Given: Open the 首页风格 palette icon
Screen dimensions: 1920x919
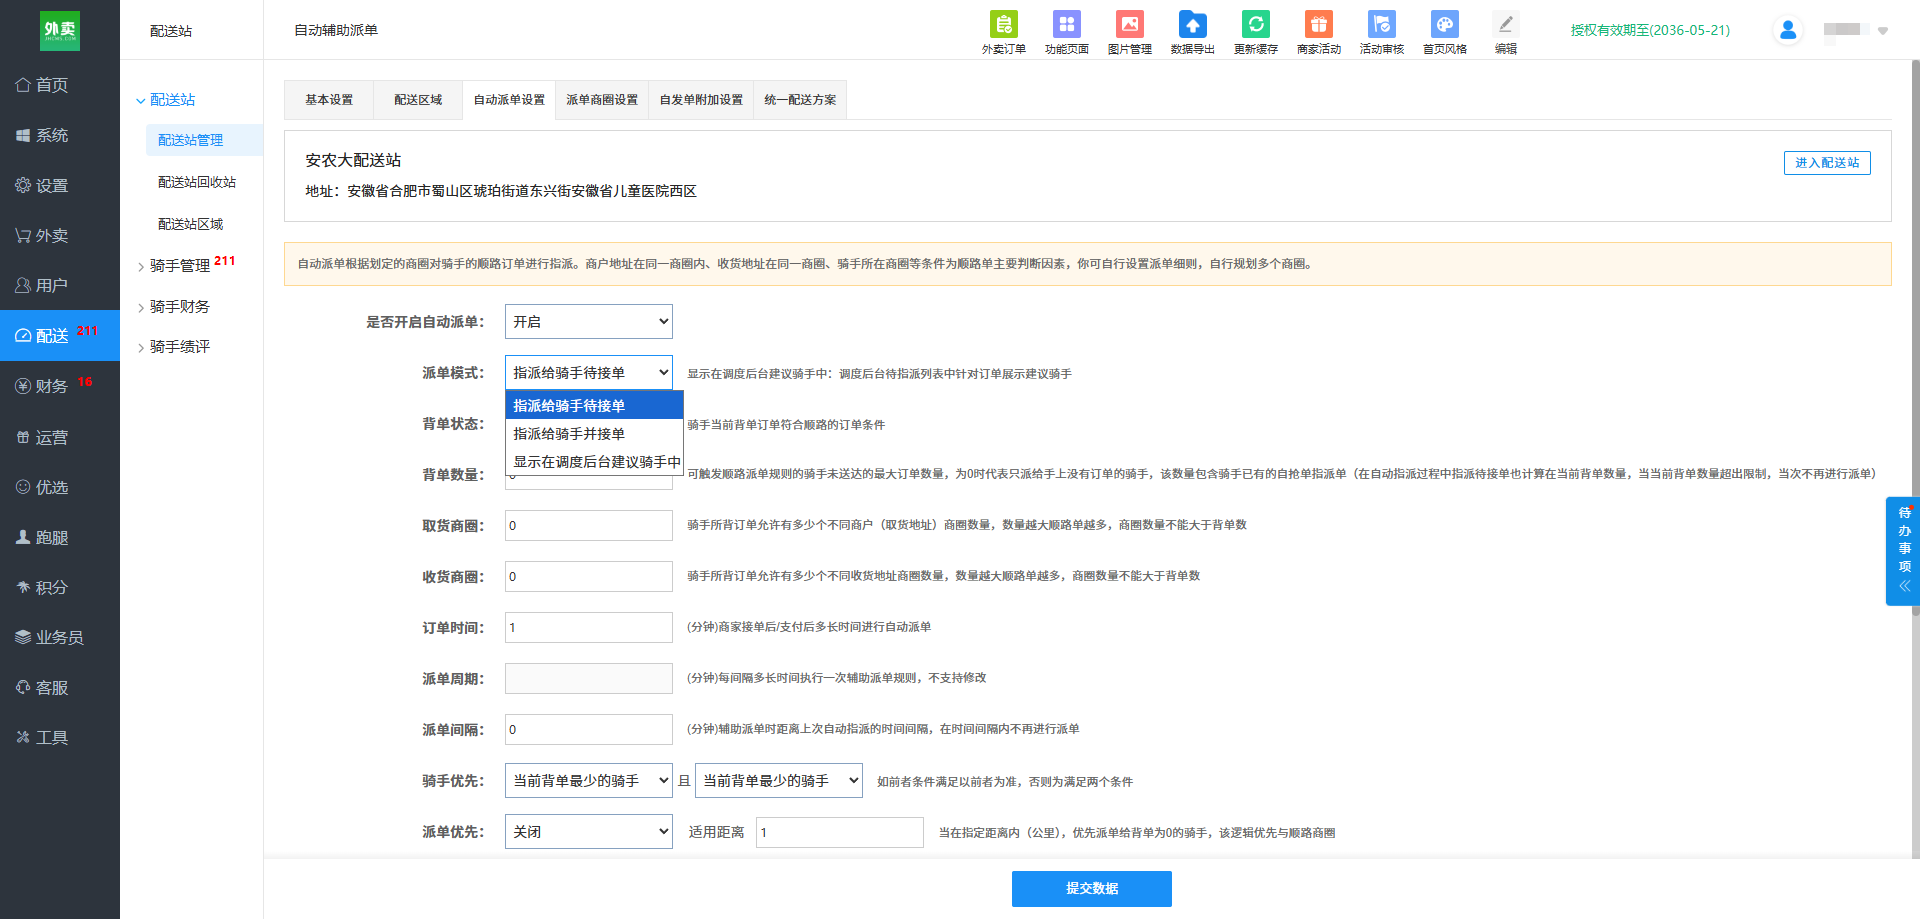Looking at the screenshot, I should [1444, 32].
